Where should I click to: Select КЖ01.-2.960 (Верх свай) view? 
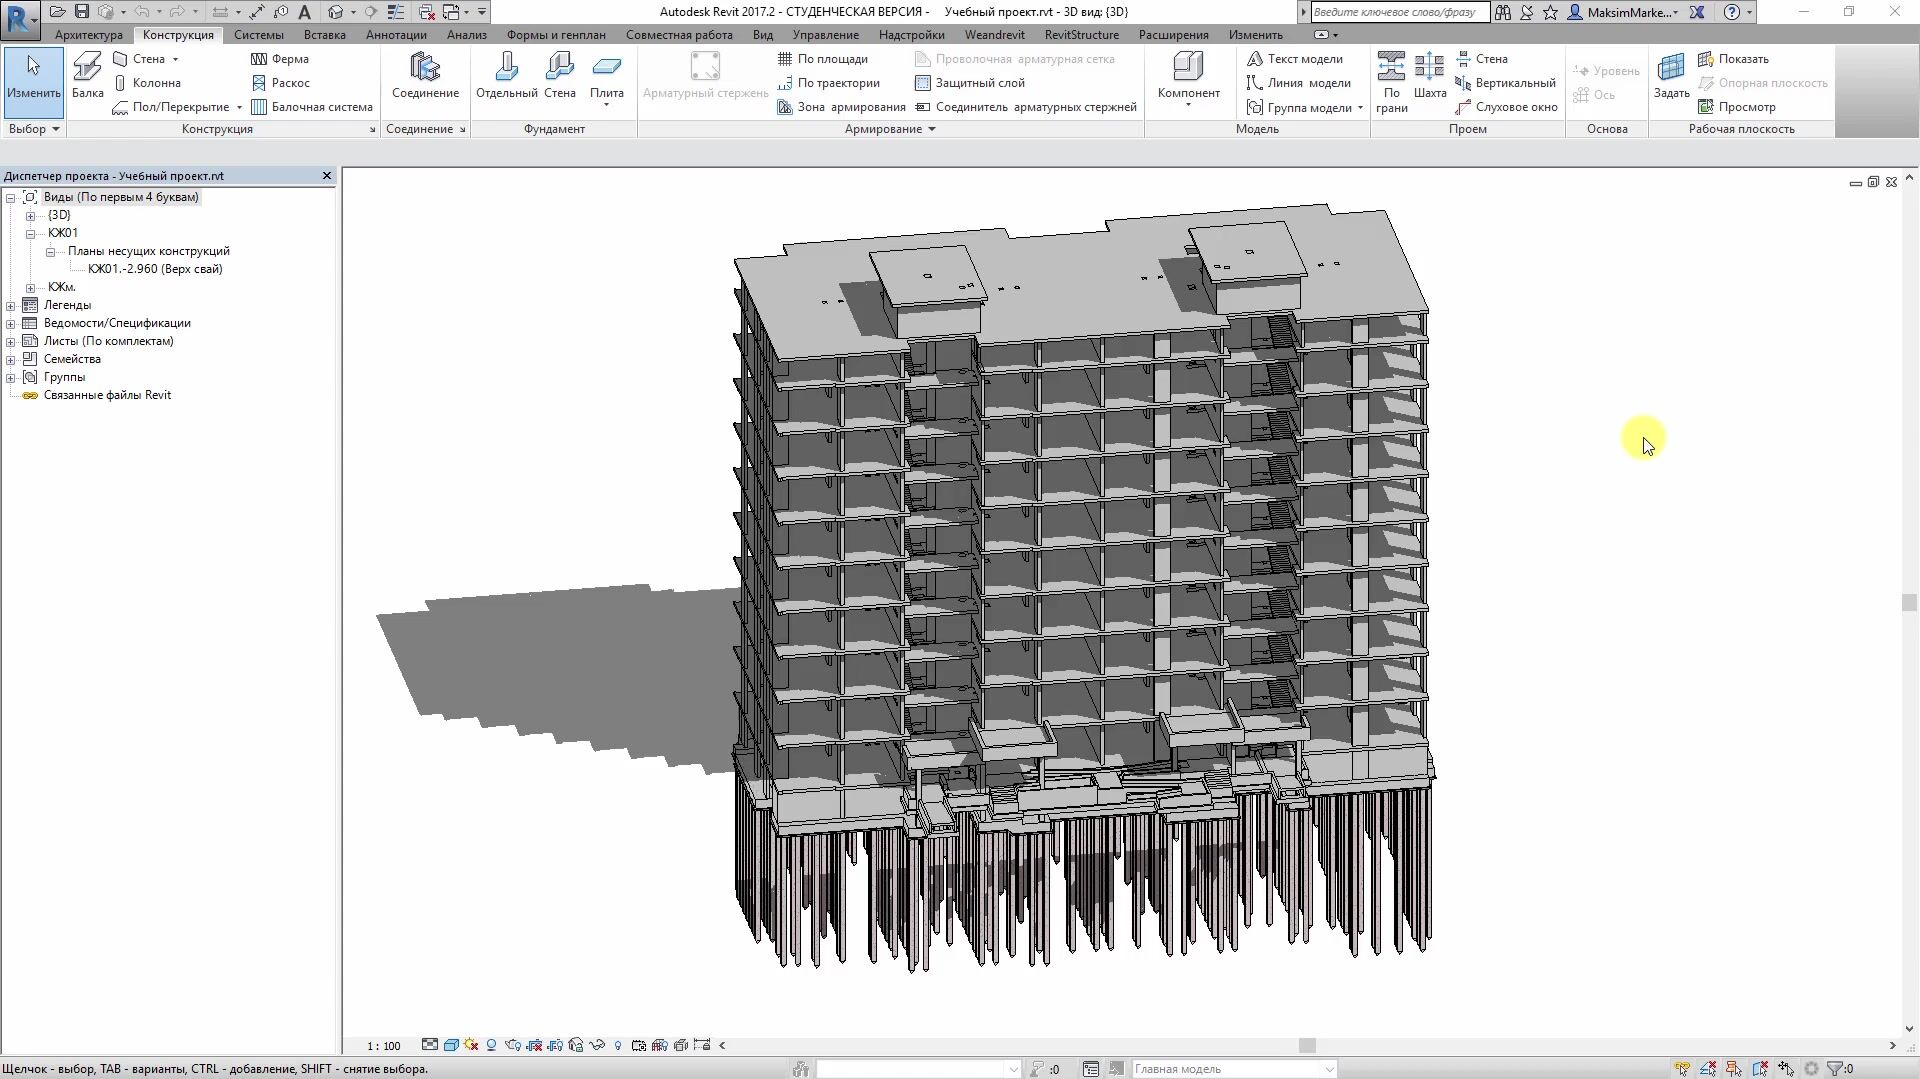pyautogui.click(x=155, y=269)
